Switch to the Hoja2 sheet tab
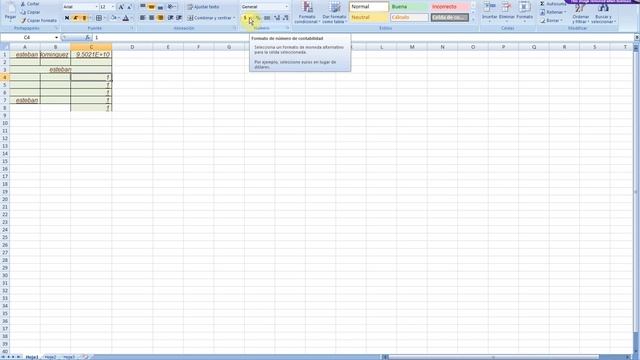This screenshot has height=360, width=640. (x=50, y=357)
